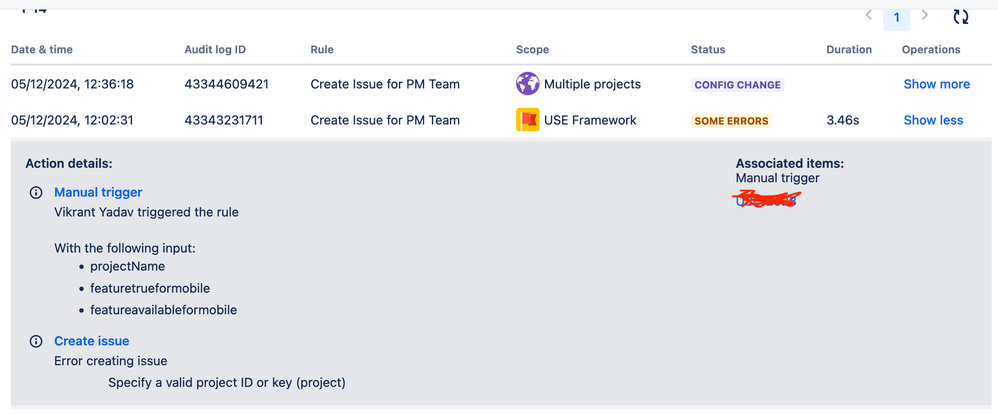Click the redacted associated item link
The height and width of the screenshot is (414, 998).
click(766, 200)
